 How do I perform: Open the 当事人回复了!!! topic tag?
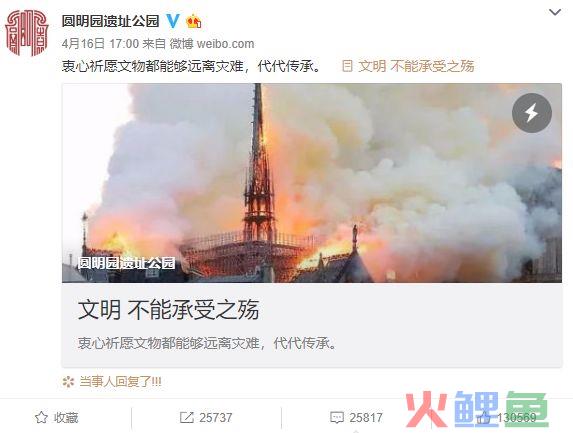120,382
